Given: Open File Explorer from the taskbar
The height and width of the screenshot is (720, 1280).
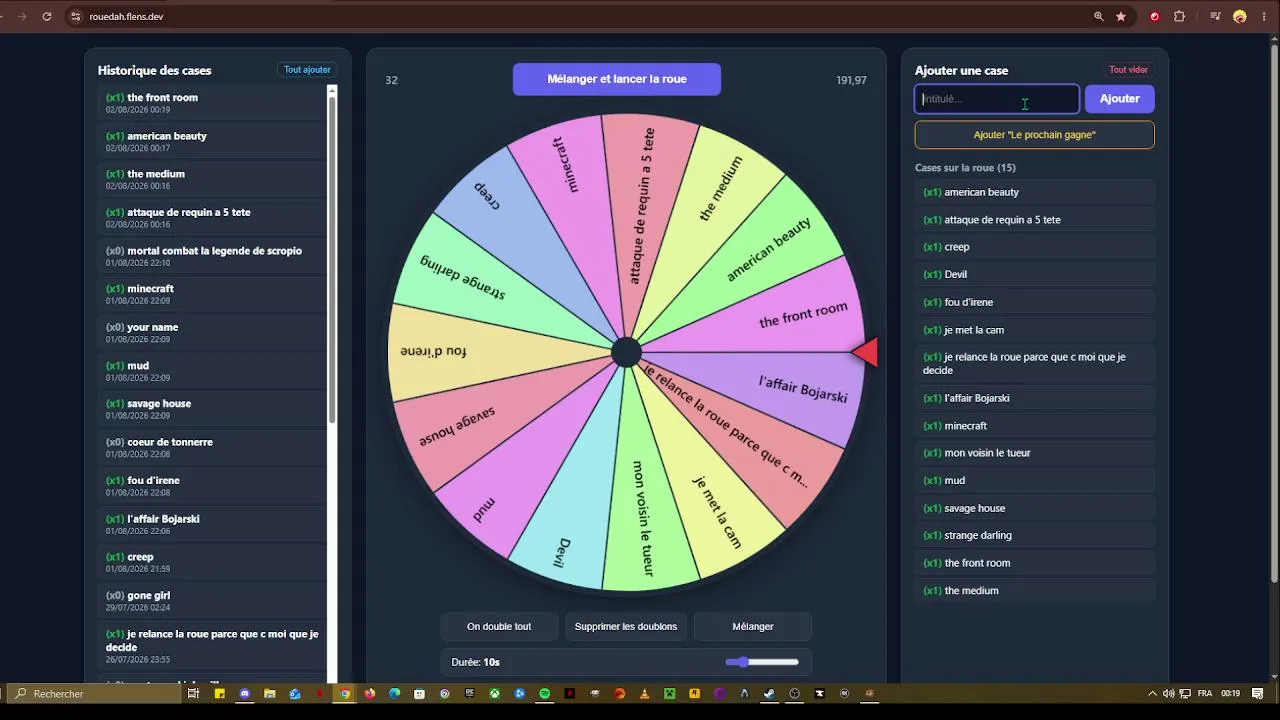Looking at the screenshot, I should [x=269, y=693].
